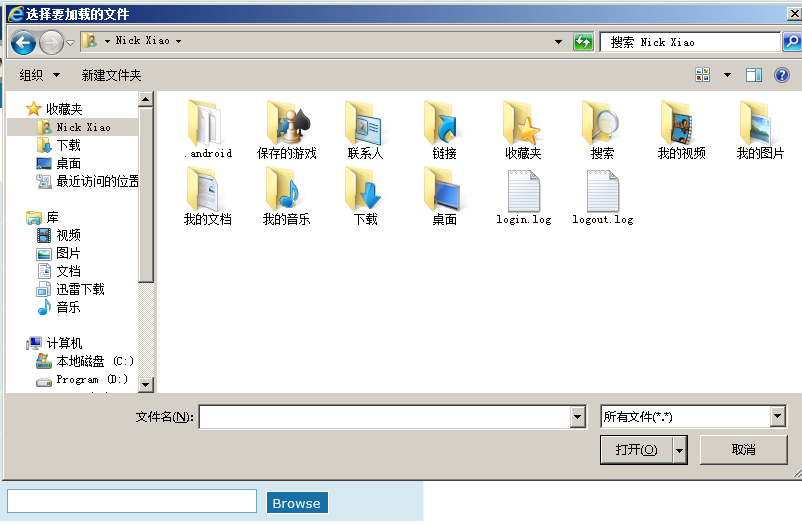802x524 pixels.
Task: Click 新建文件夹 in toolbar
Action: point(111,75)
